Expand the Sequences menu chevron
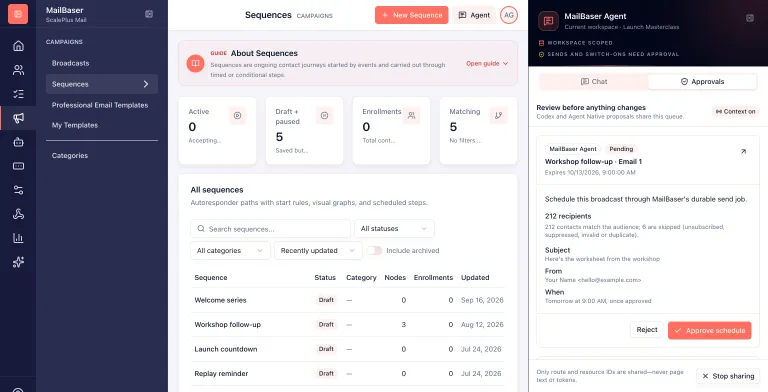The width and height of the screenshot is (768, 392). [146, 84]
